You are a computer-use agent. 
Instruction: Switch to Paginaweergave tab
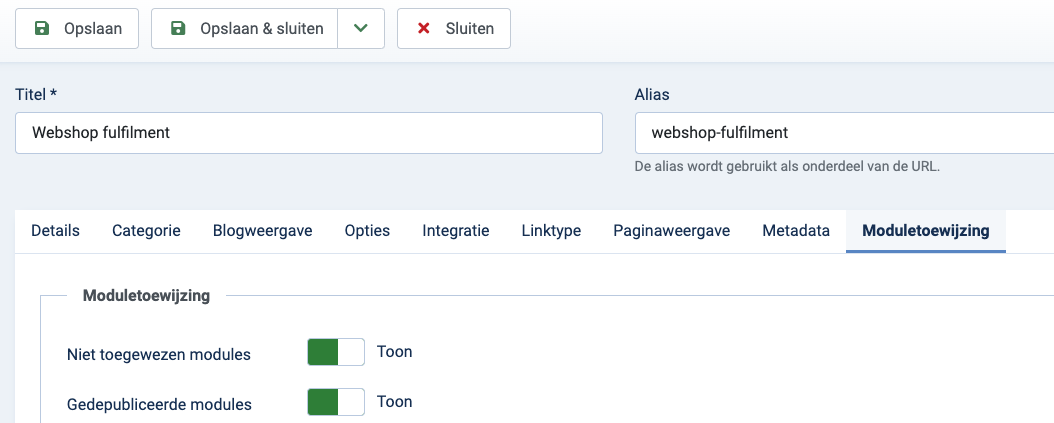click(672, 231)
